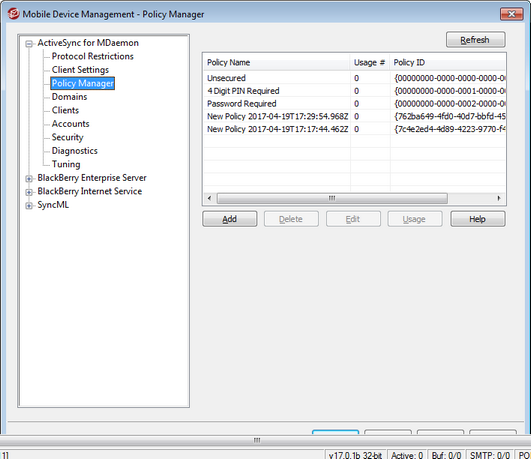The height and width of the screenshot is (459, 531).
Task: Expand the SyncML tree node
Action: click(x=29, y=206)
